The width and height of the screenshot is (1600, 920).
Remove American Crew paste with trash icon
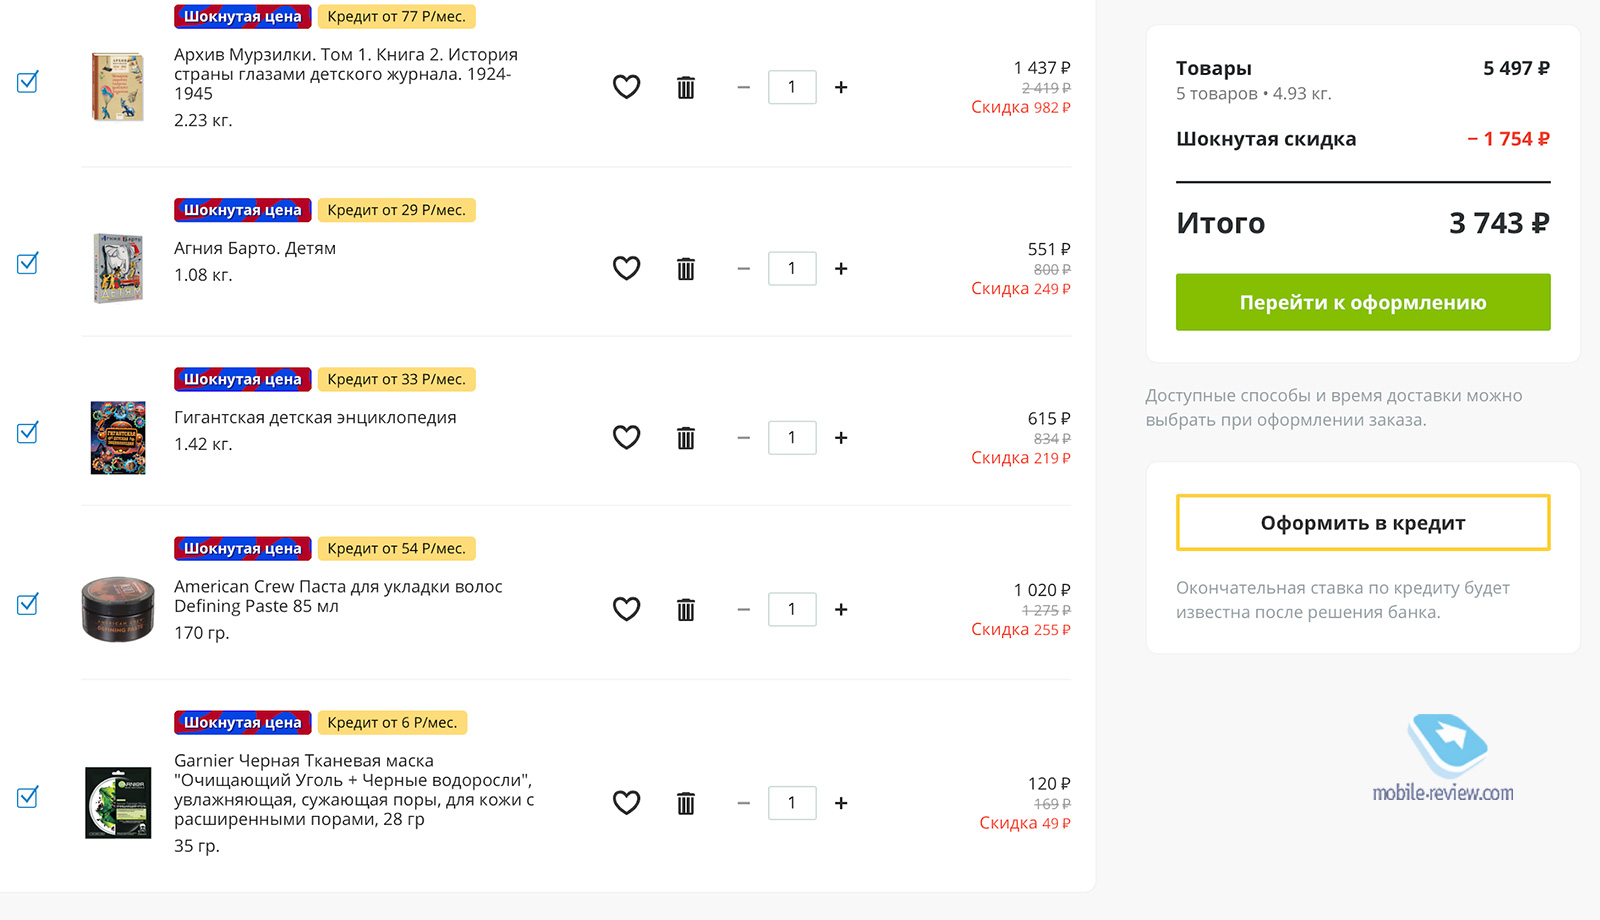[x=686, y=609]
